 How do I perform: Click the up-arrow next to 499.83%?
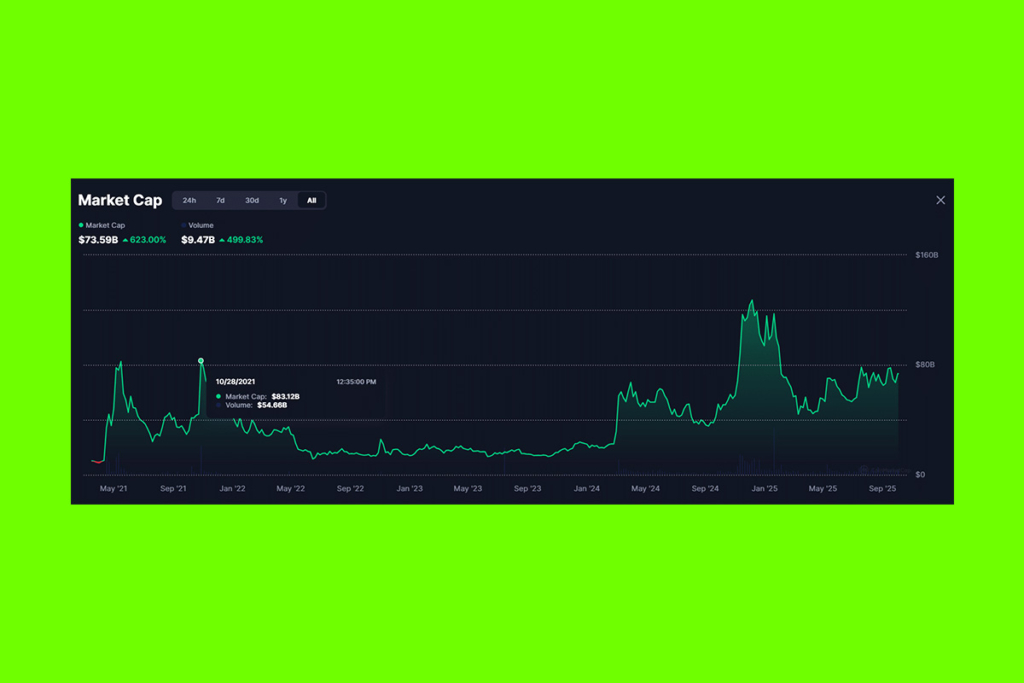(224, 240)
